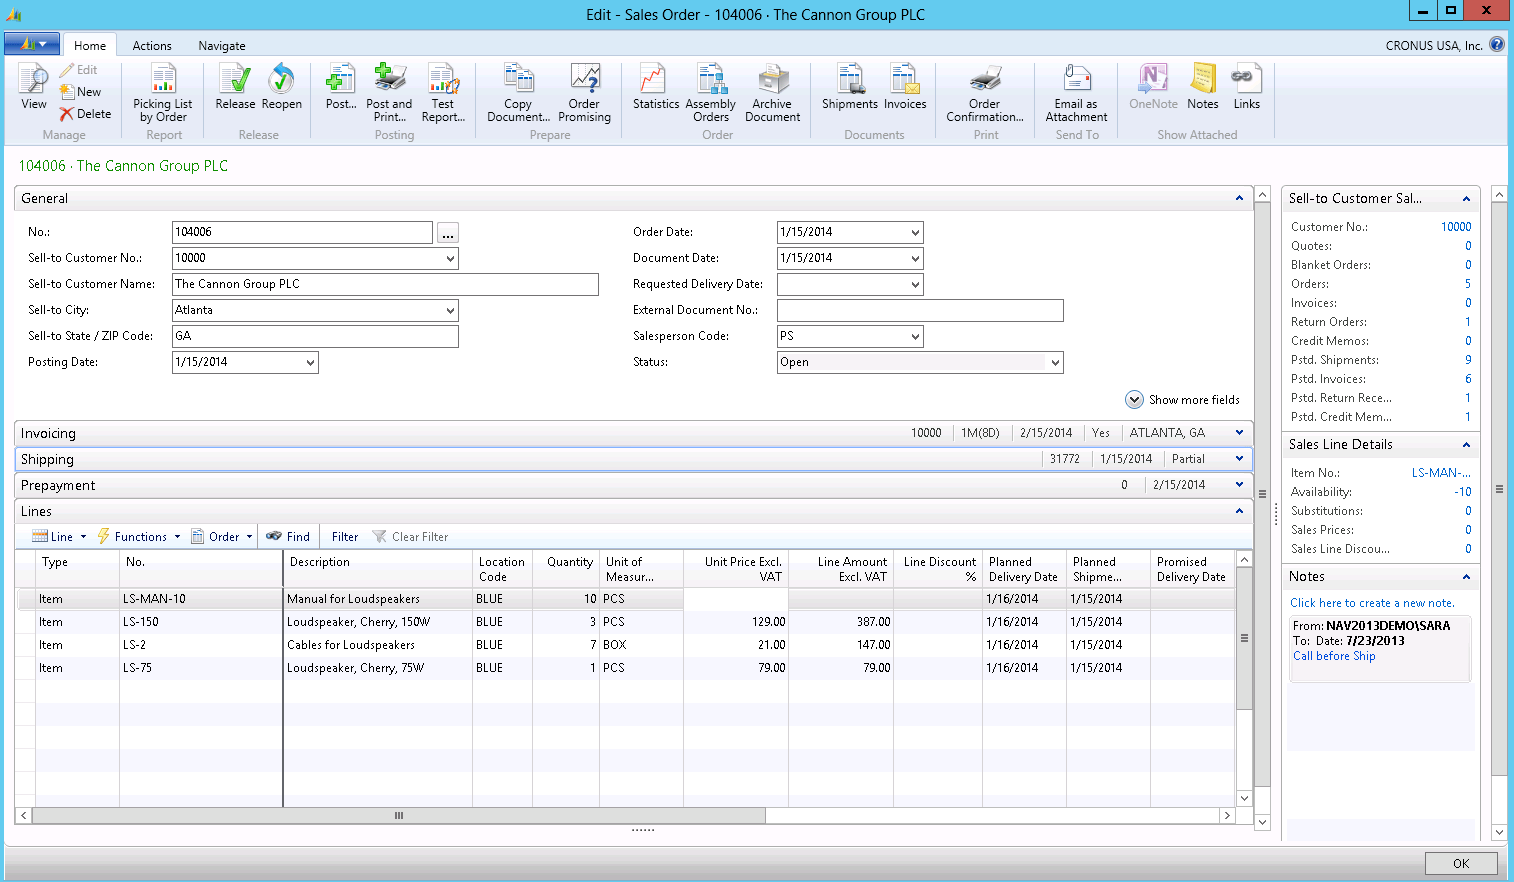Open Sell-to Customer No. dropdown
The image size is (1514, 882).
450,258
